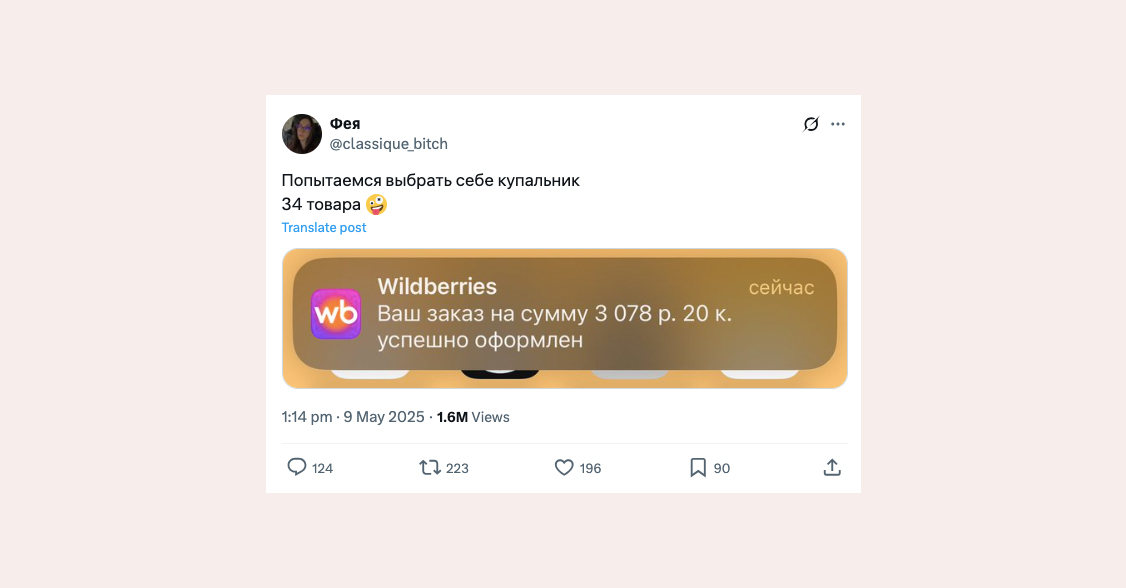Repost the tweet using the retweet icon
The height and width of the screenshot is (588, 1126).
(429, 468)
